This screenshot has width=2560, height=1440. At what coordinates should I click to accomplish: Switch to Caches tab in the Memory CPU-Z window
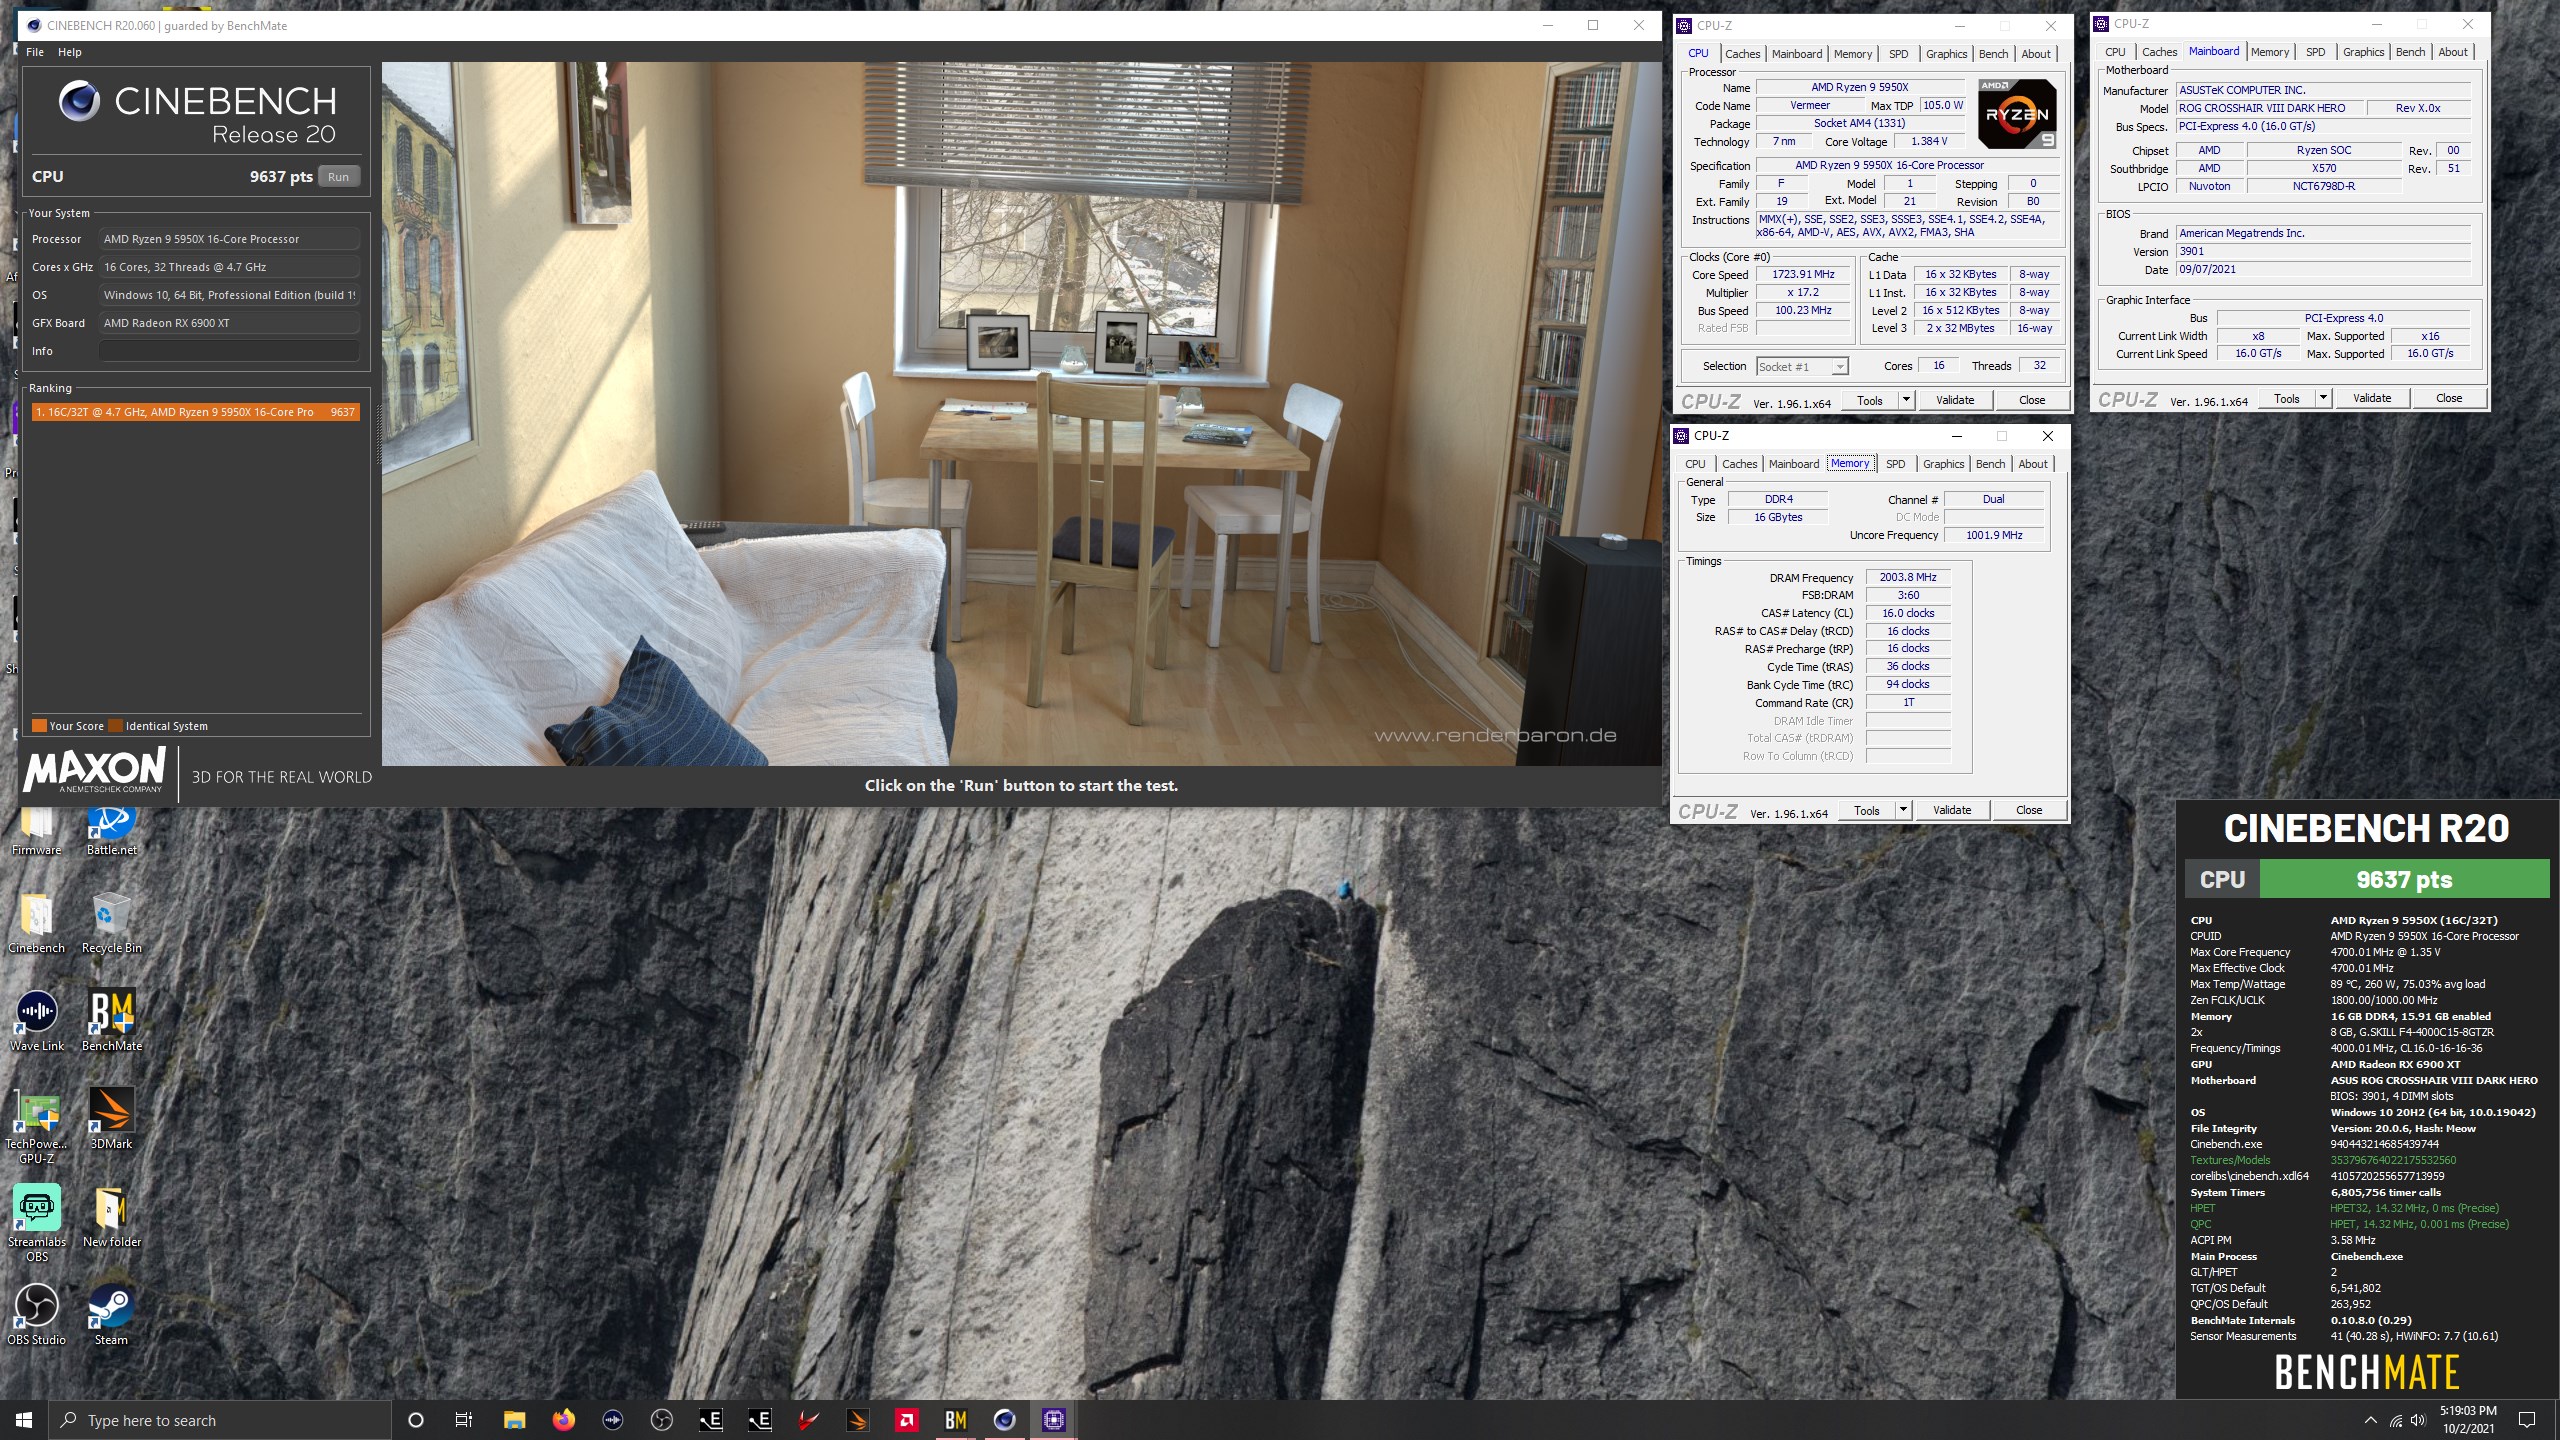1739,464
